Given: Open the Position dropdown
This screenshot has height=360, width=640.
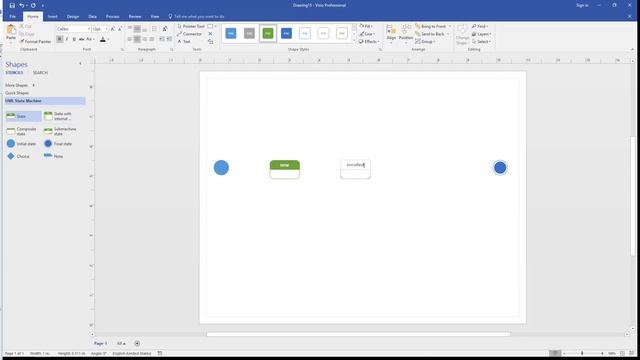Looking at the screenshot, I should coord(406,33).
